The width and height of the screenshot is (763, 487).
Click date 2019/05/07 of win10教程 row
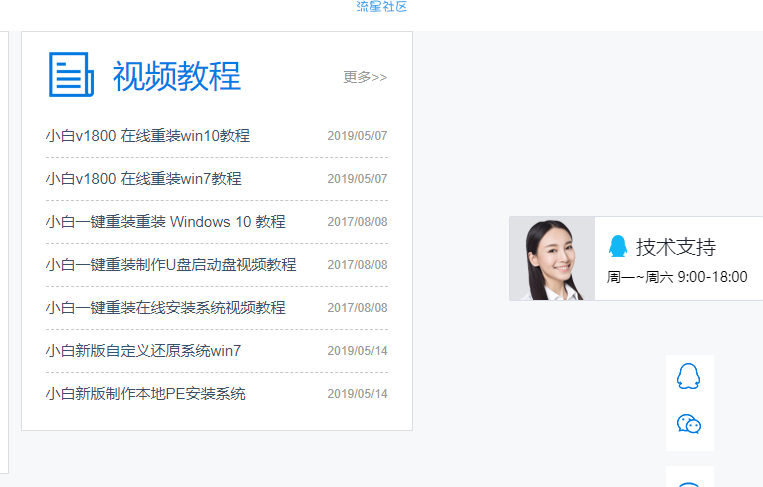point(357,136)
